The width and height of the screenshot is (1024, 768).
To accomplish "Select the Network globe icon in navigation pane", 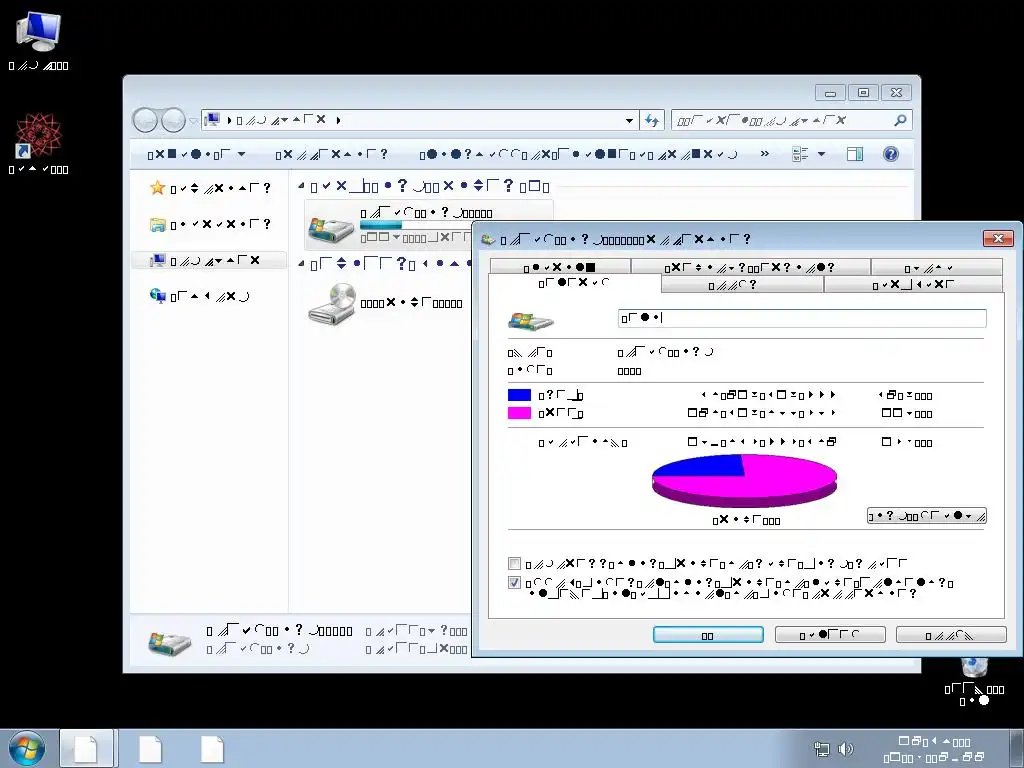I will tap(157, 296).
